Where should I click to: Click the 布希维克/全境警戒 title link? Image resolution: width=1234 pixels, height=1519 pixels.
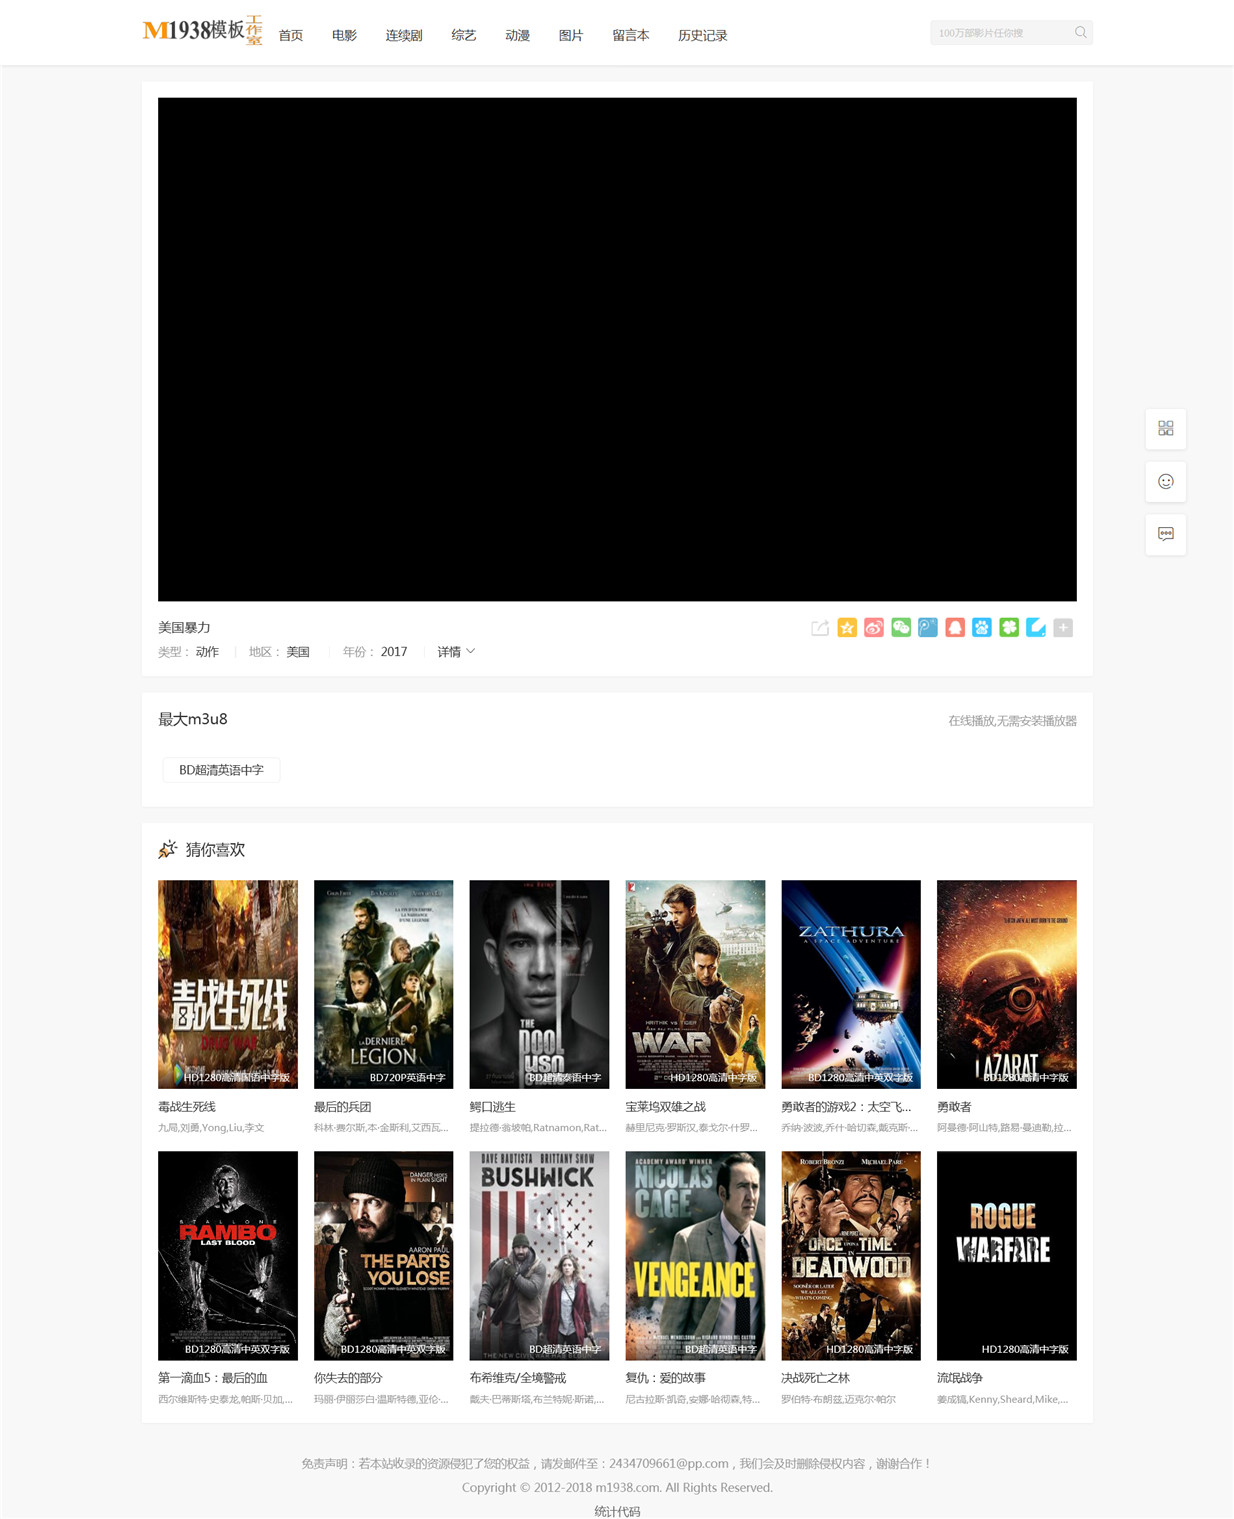point(518,1378)
